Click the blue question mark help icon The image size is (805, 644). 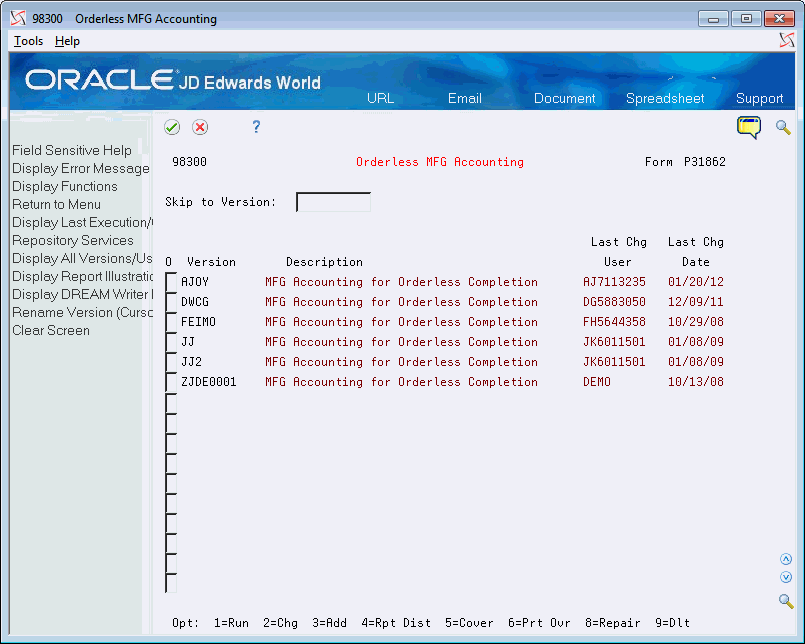click(256, 126)
